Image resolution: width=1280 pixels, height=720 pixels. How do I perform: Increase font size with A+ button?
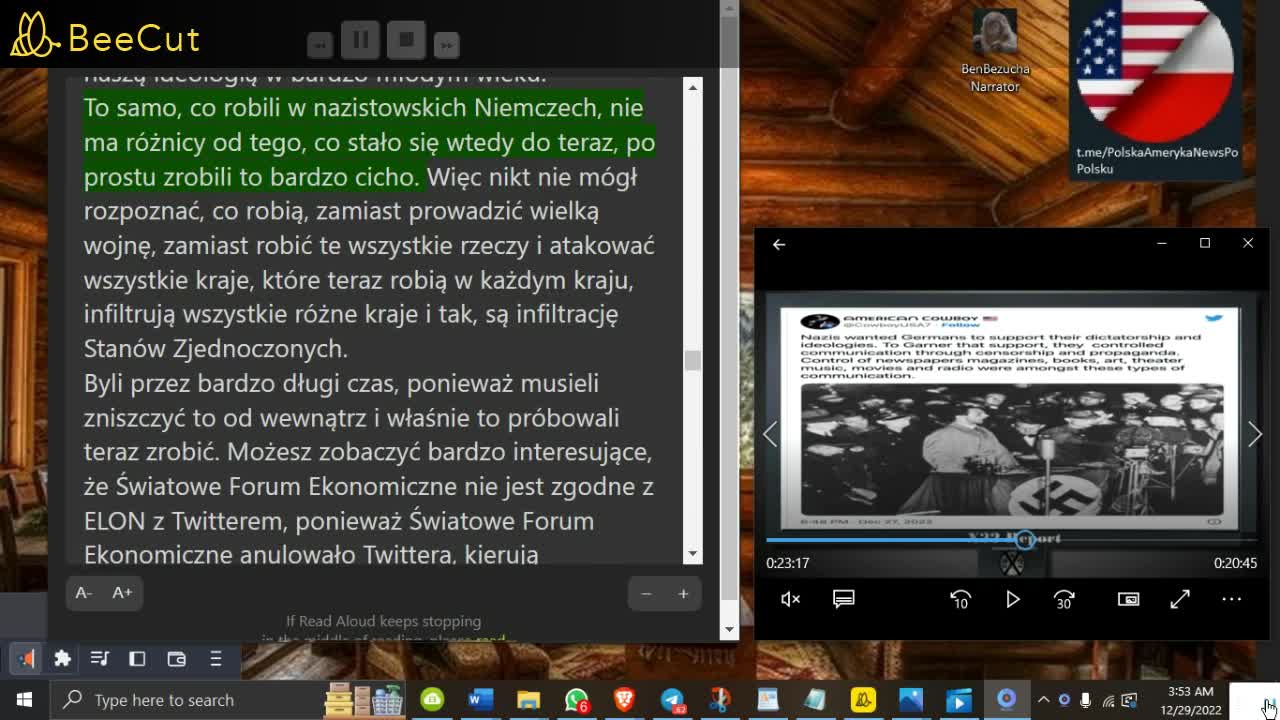point(122,593)
